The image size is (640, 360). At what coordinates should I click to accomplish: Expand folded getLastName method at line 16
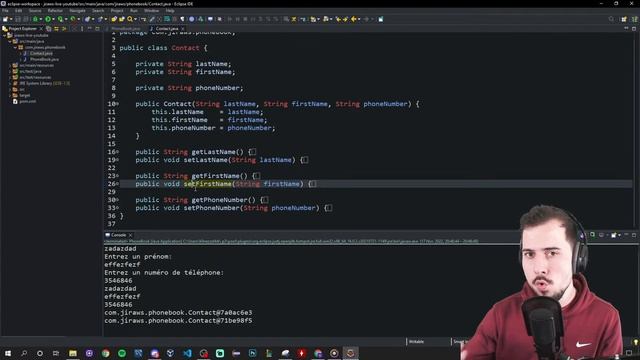[118, 151]
